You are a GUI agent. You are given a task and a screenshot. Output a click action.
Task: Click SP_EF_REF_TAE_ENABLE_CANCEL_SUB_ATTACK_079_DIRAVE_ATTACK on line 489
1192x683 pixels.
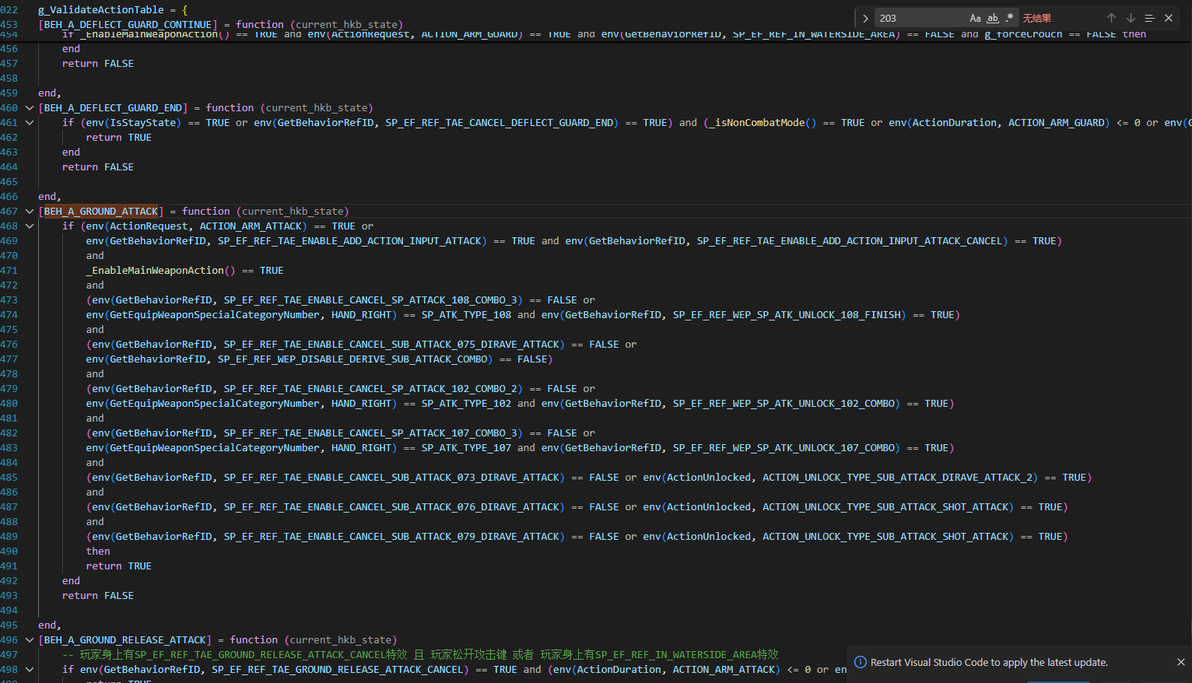click(x=394, y=536)
